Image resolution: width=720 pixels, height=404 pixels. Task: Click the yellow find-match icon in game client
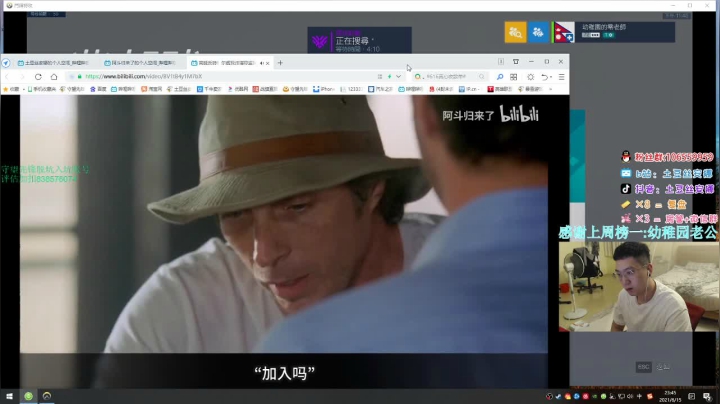click(x=515, y=32)
